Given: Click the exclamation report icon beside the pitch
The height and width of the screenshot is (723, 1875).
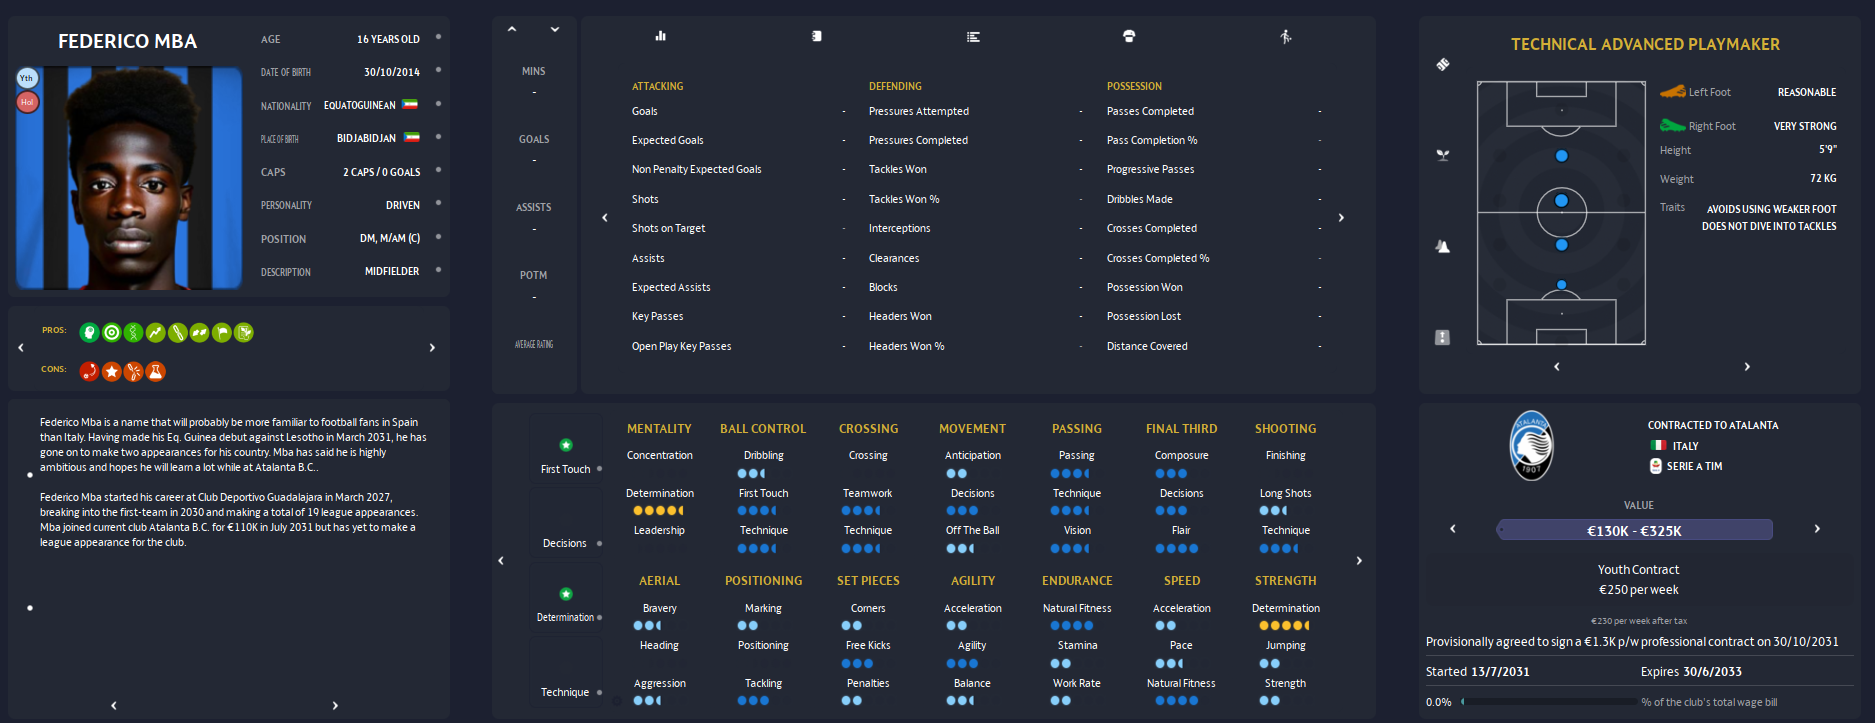Looking at the screenshot, I should [x=1442, y=337].
